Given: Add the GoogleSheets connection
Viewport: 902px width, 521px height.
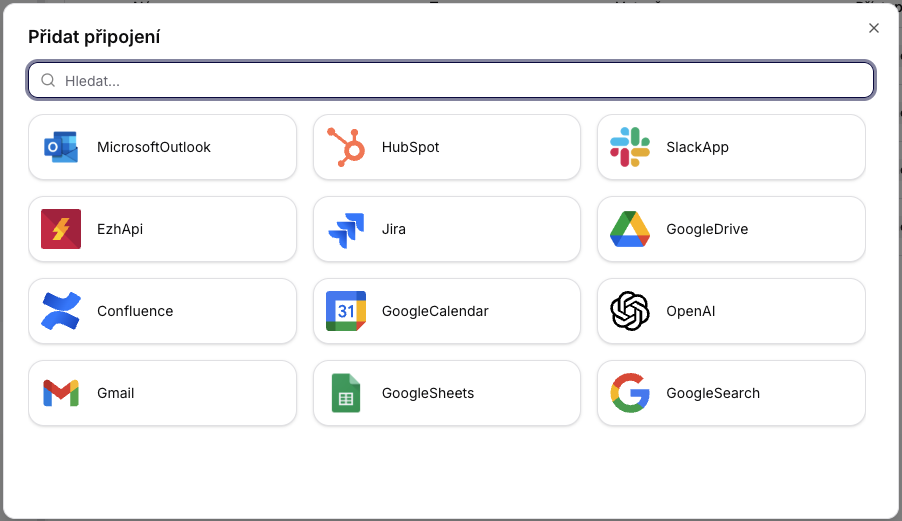Looking at the screenshot, I should [x=447, y=393].
